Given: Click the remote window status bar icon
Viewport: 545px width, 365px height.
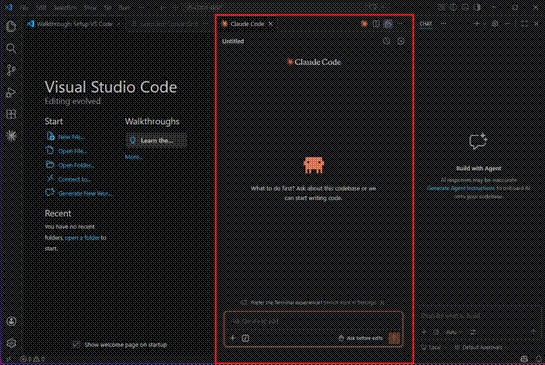Looking at the screenshot, I should click(8, 359).
